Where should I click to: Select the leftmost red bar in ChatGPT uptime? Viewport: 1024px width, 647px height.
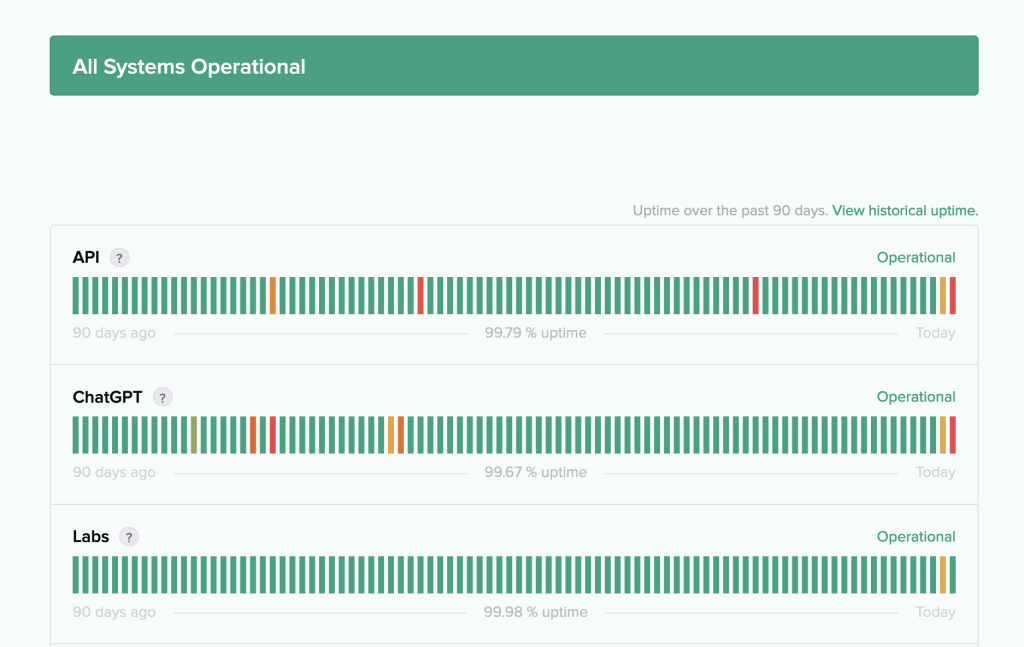tap(273, 435)
